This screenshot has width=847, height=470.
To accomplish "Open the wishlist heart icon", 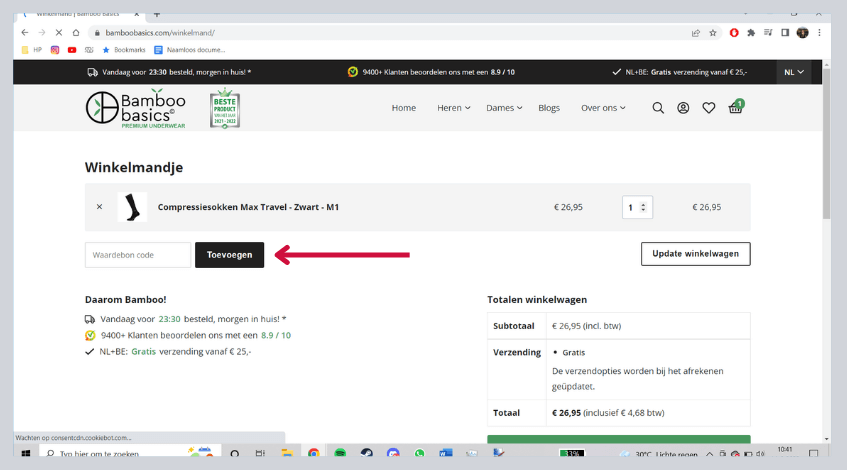I will (x=709, y=108).
